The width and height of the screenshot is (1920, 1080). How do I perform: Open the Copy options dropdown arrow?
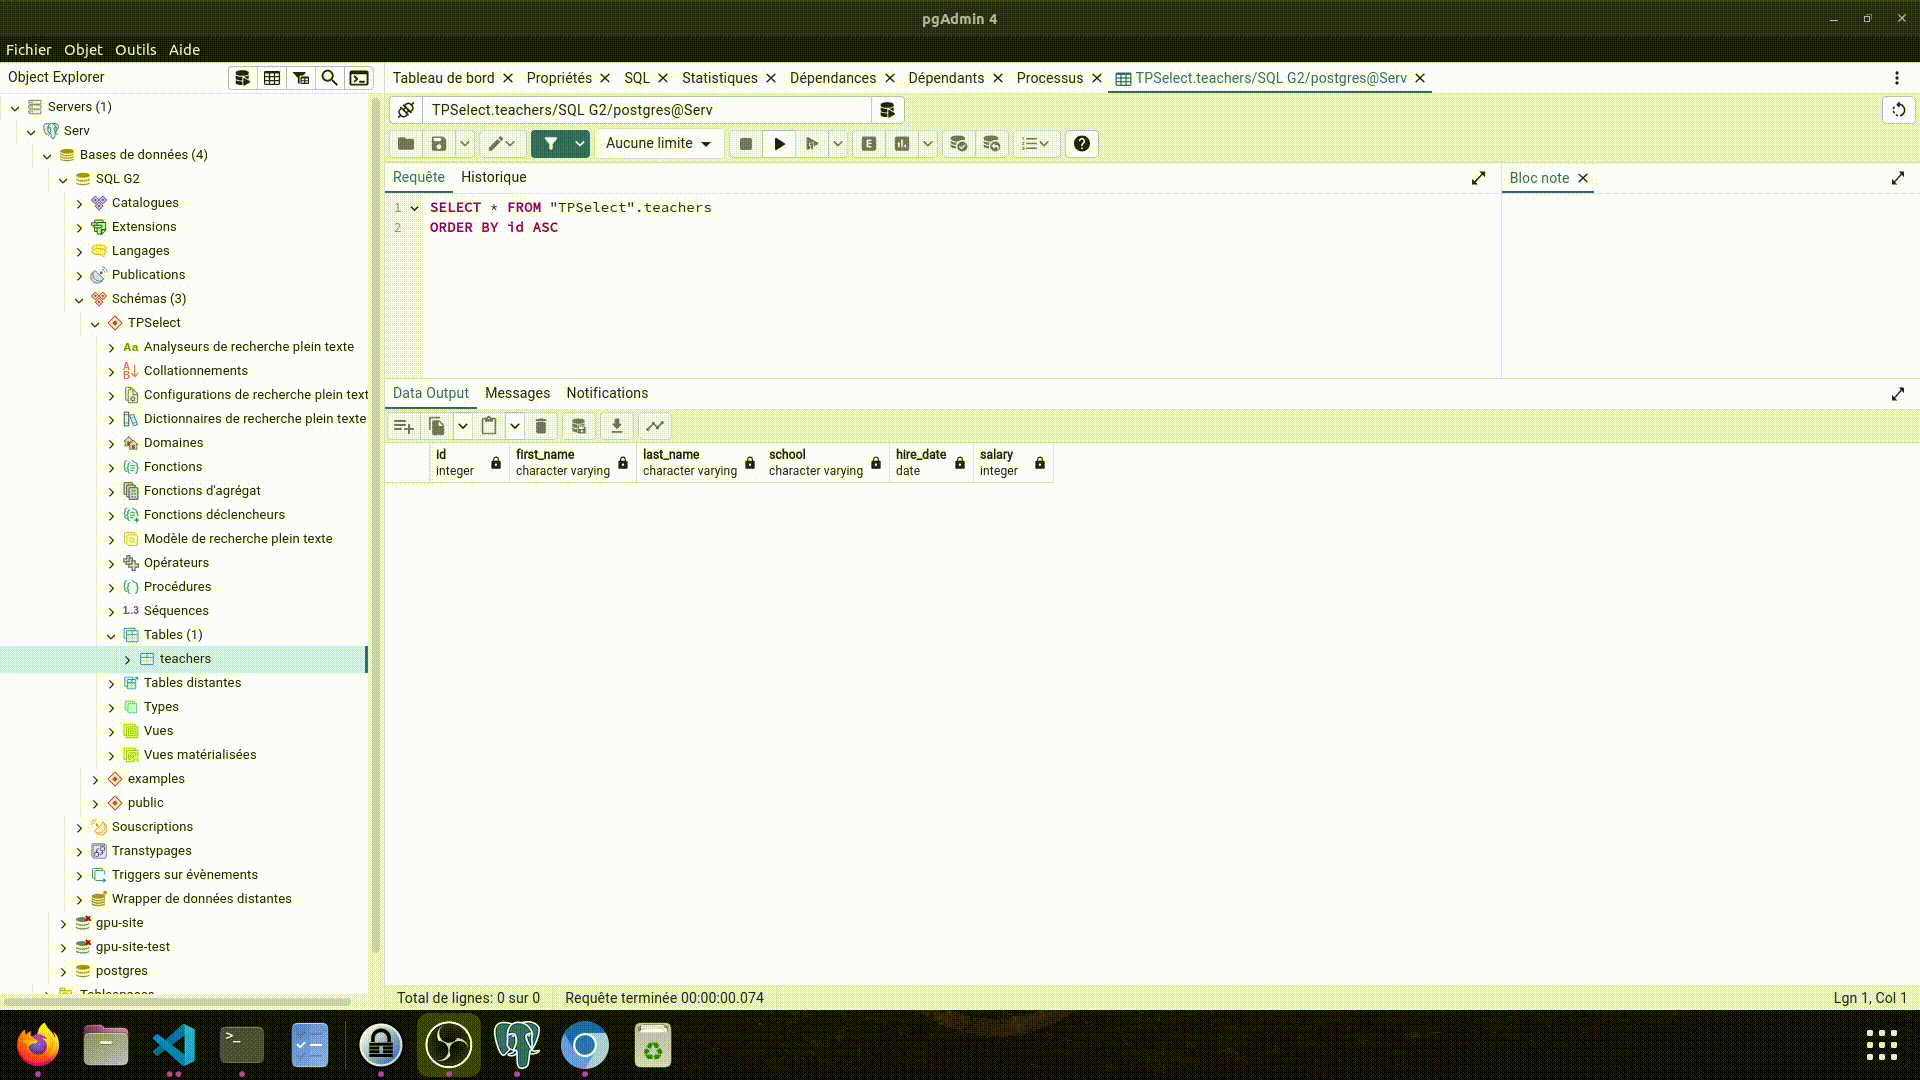[x=463, y=426]
